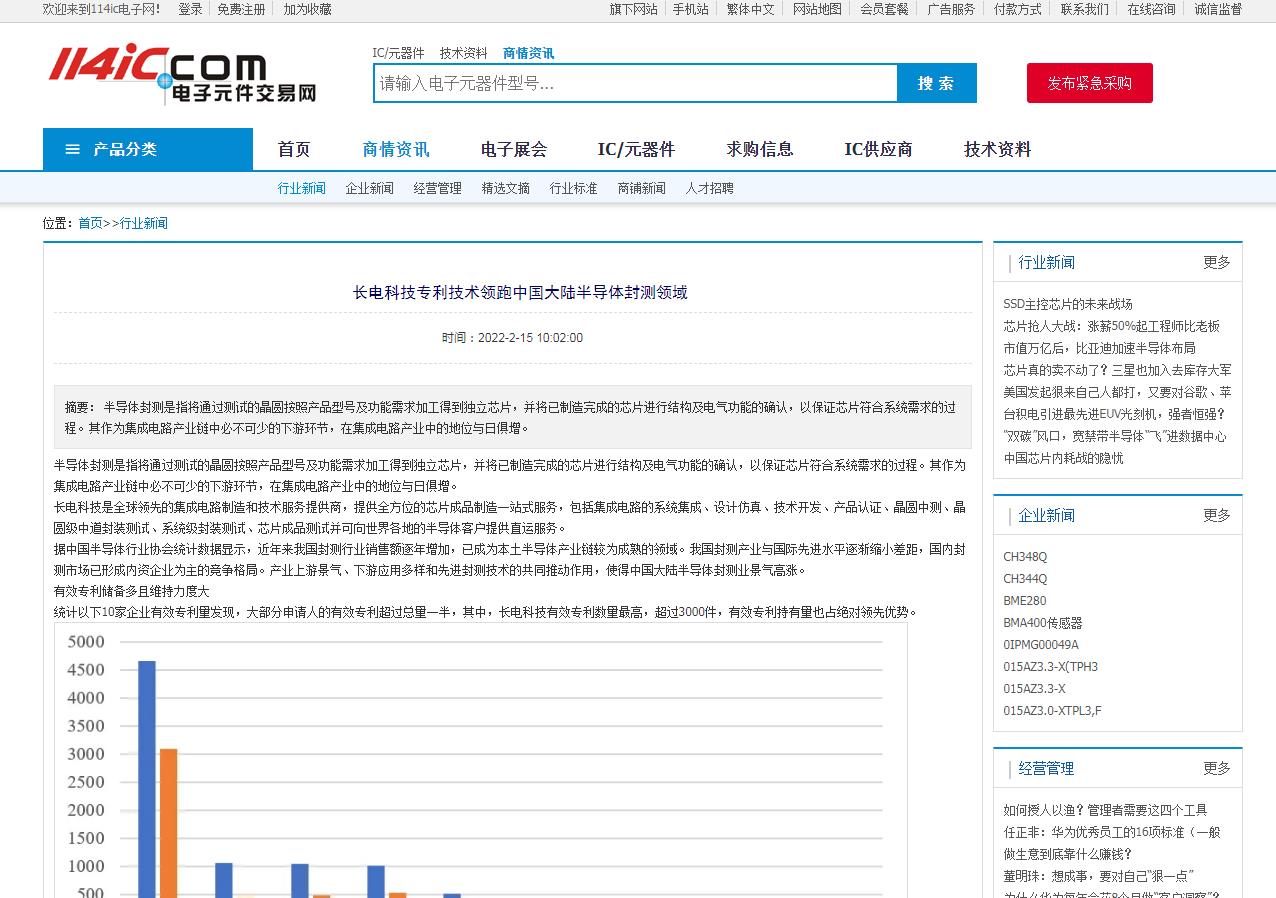Go to the 经营管理 sub-navigation item

pos(437,188)
